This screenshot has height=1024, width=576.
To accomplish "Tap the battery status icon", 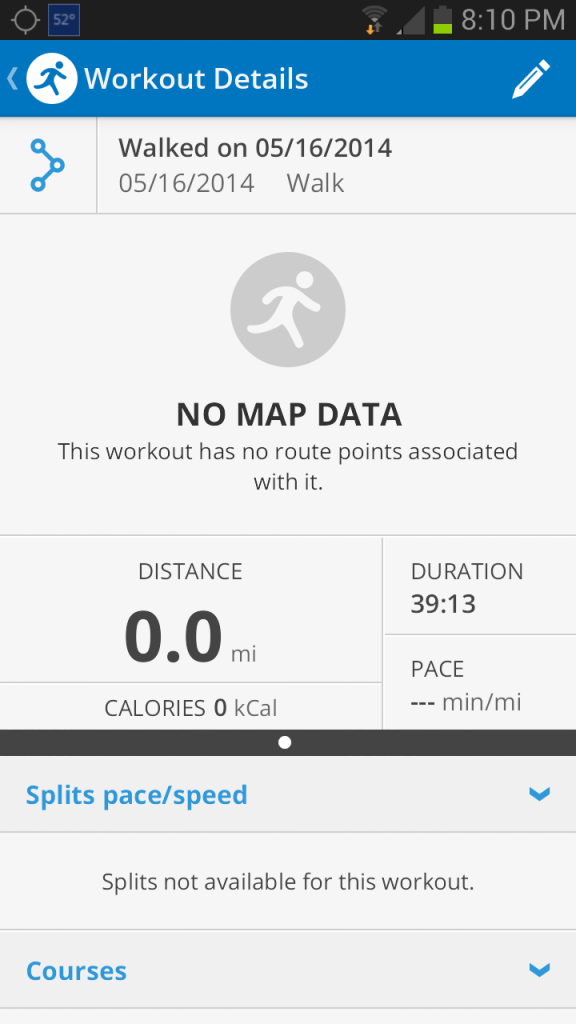I will coord(442,20).
